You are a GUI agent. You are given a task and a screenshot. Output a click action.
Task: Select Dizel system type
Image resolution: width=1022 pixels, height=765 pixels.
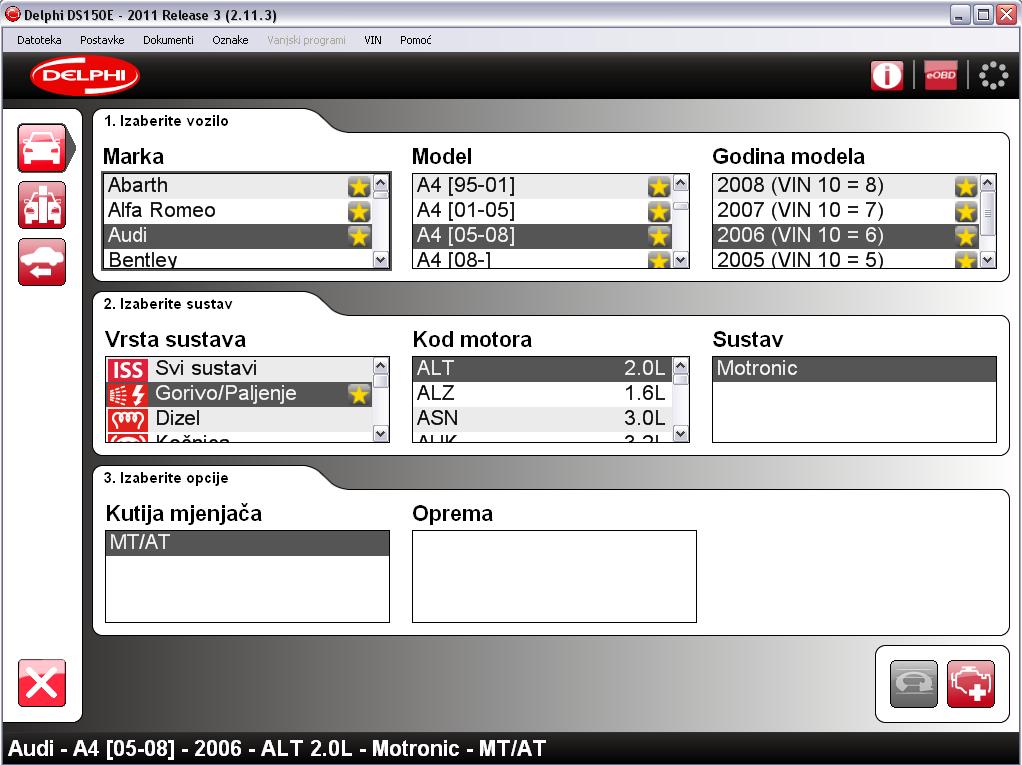pyautogui.click(x=239, y=418)
